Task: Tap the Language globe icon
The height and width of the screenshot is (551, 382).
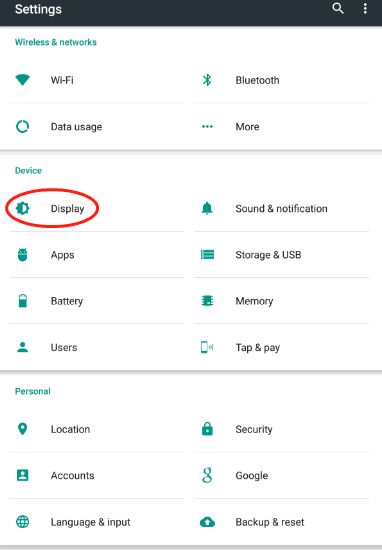Action: click(22, 522)
